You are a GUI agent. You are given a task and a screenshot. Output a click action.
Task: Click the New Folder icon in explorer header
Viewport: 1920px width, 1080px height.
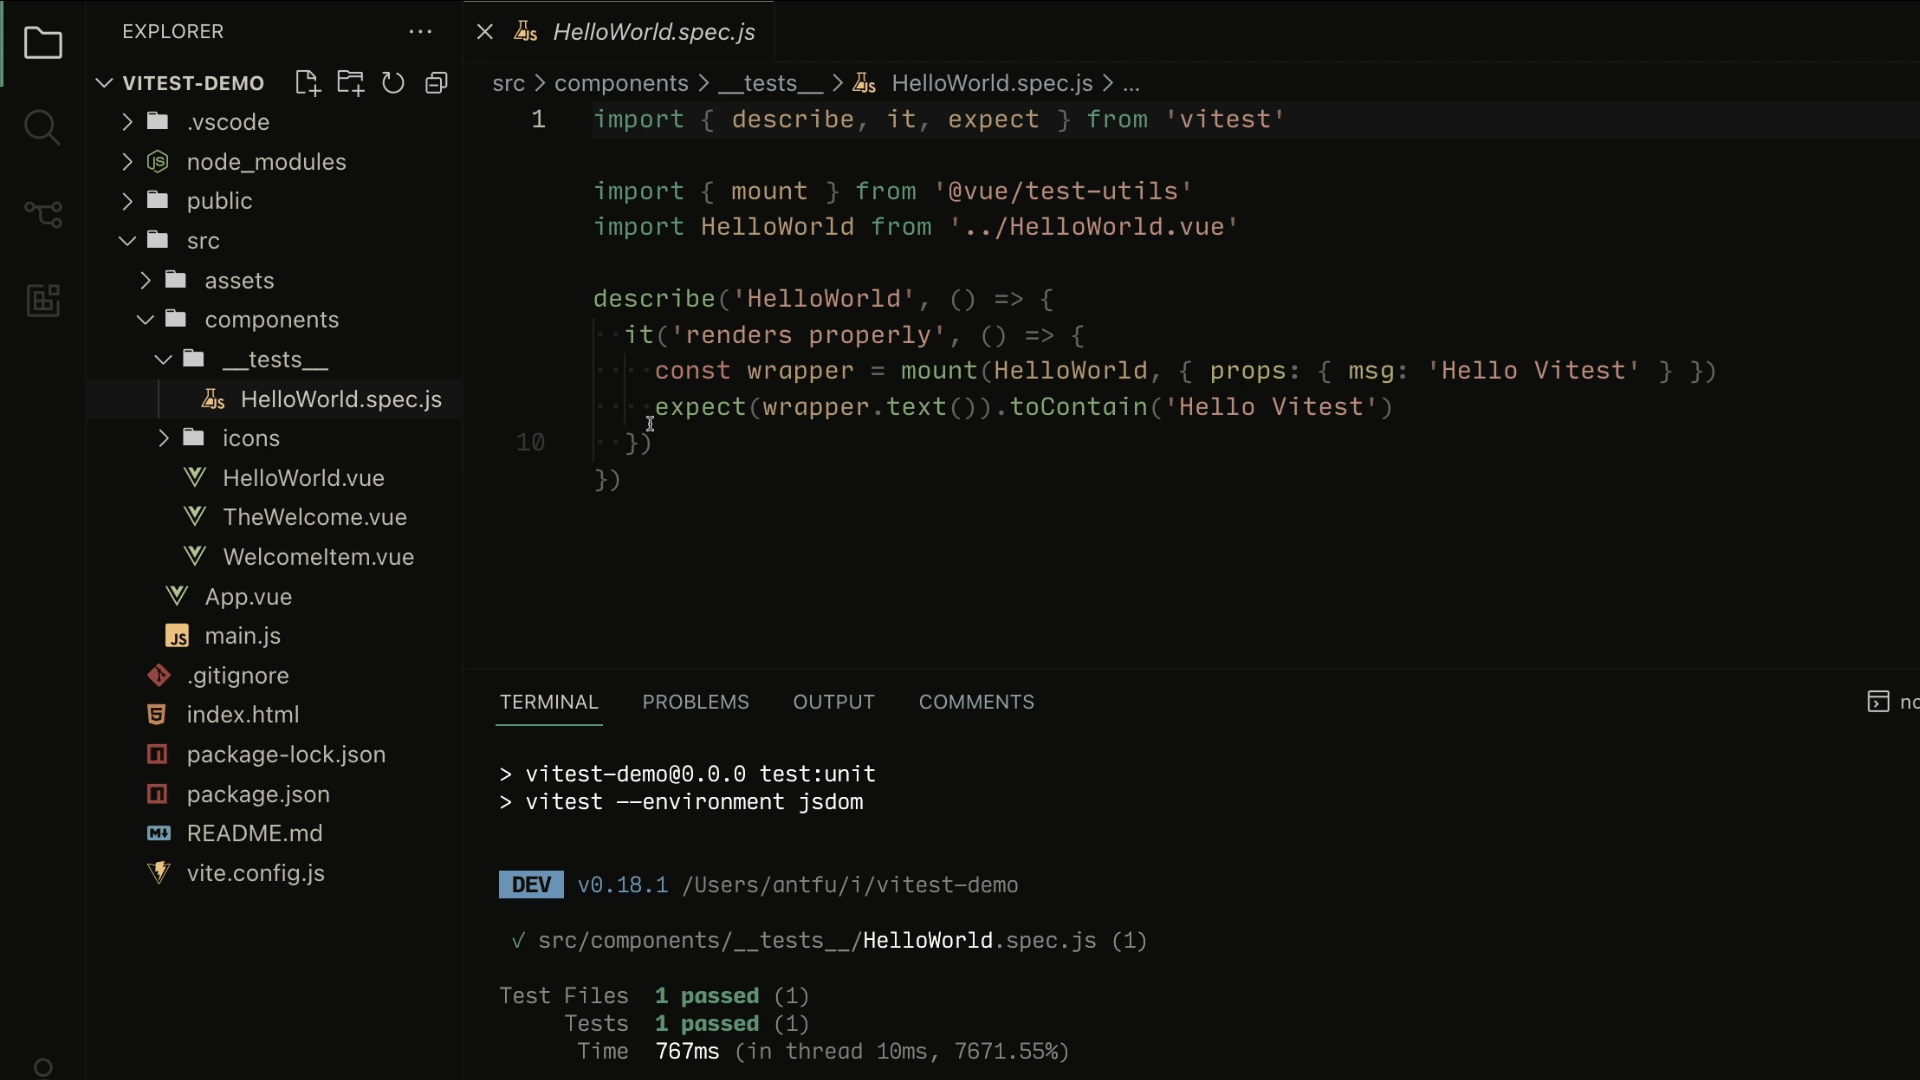[350, 83]
